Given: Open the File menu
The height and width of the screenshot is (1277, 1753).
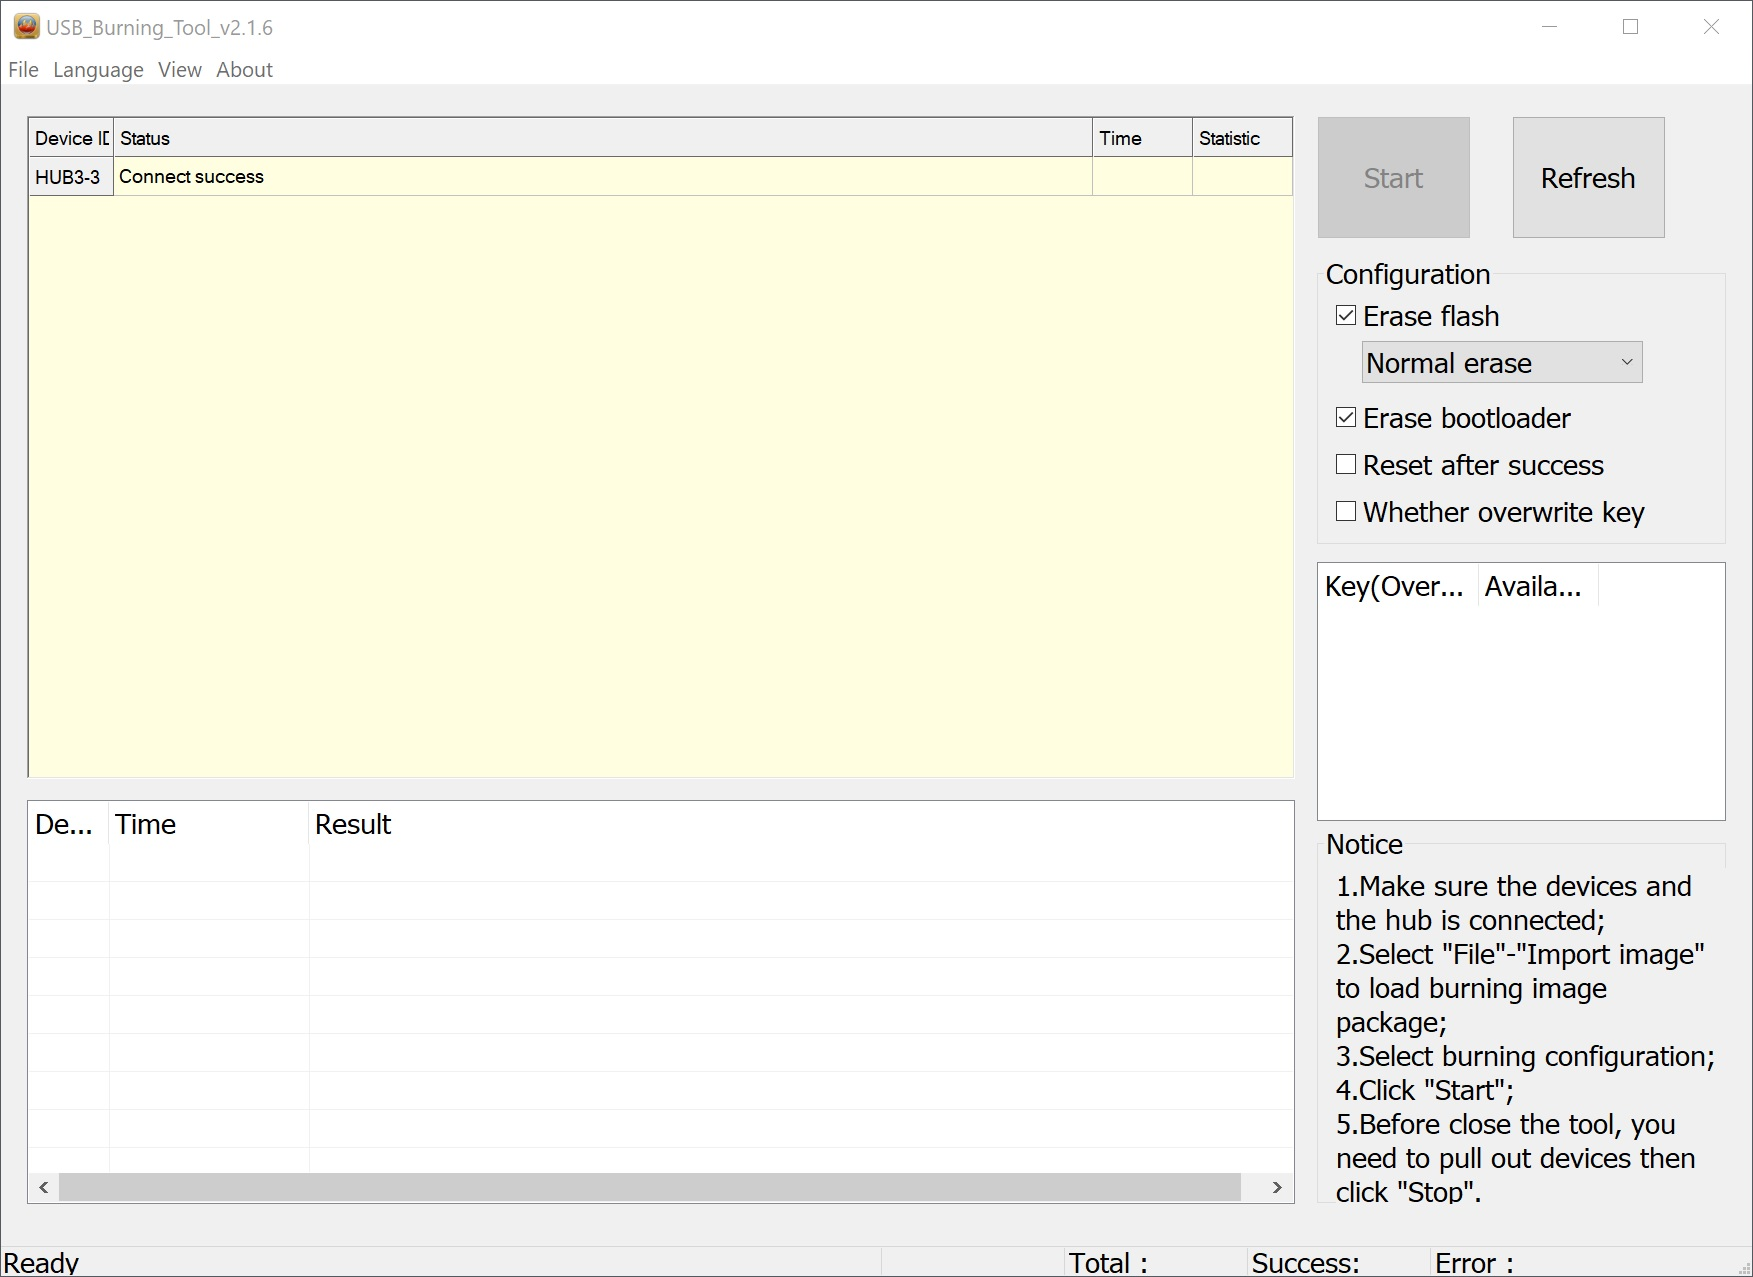Looking at the screenshot, I should pos(23,70).
